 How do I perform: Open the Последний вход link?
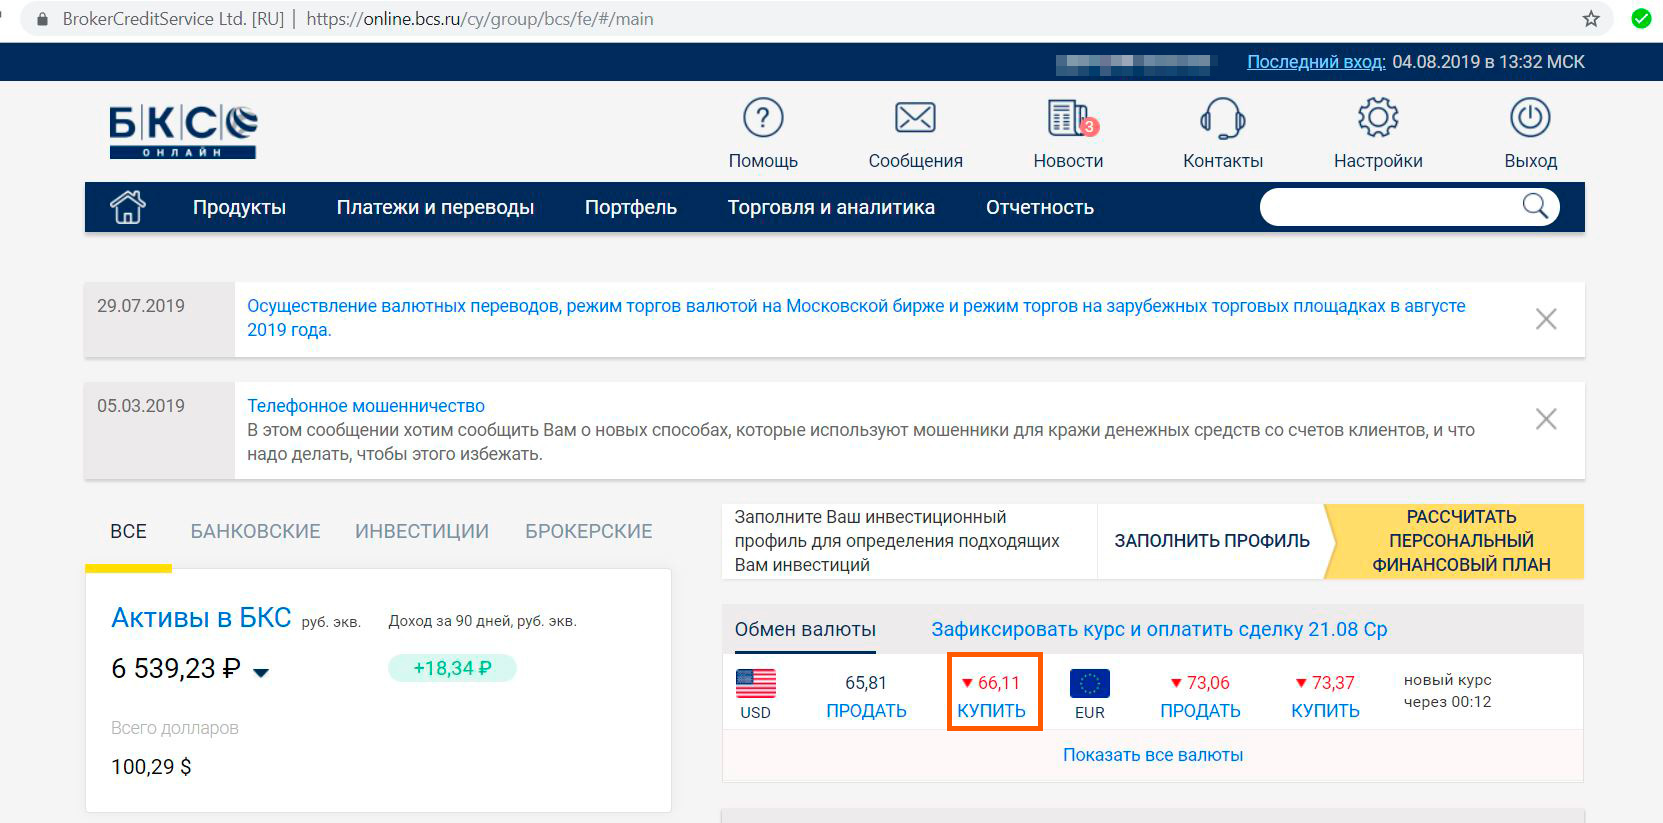click(x=1316, y=62)
